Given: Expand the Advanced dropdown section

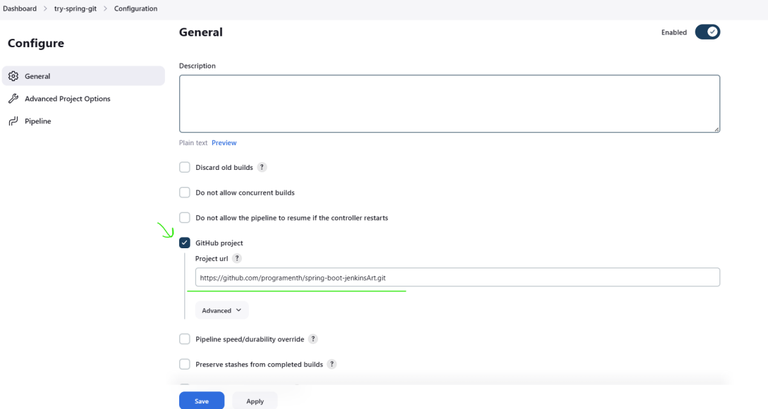Looking at the screenshot, I should (221, 310).
